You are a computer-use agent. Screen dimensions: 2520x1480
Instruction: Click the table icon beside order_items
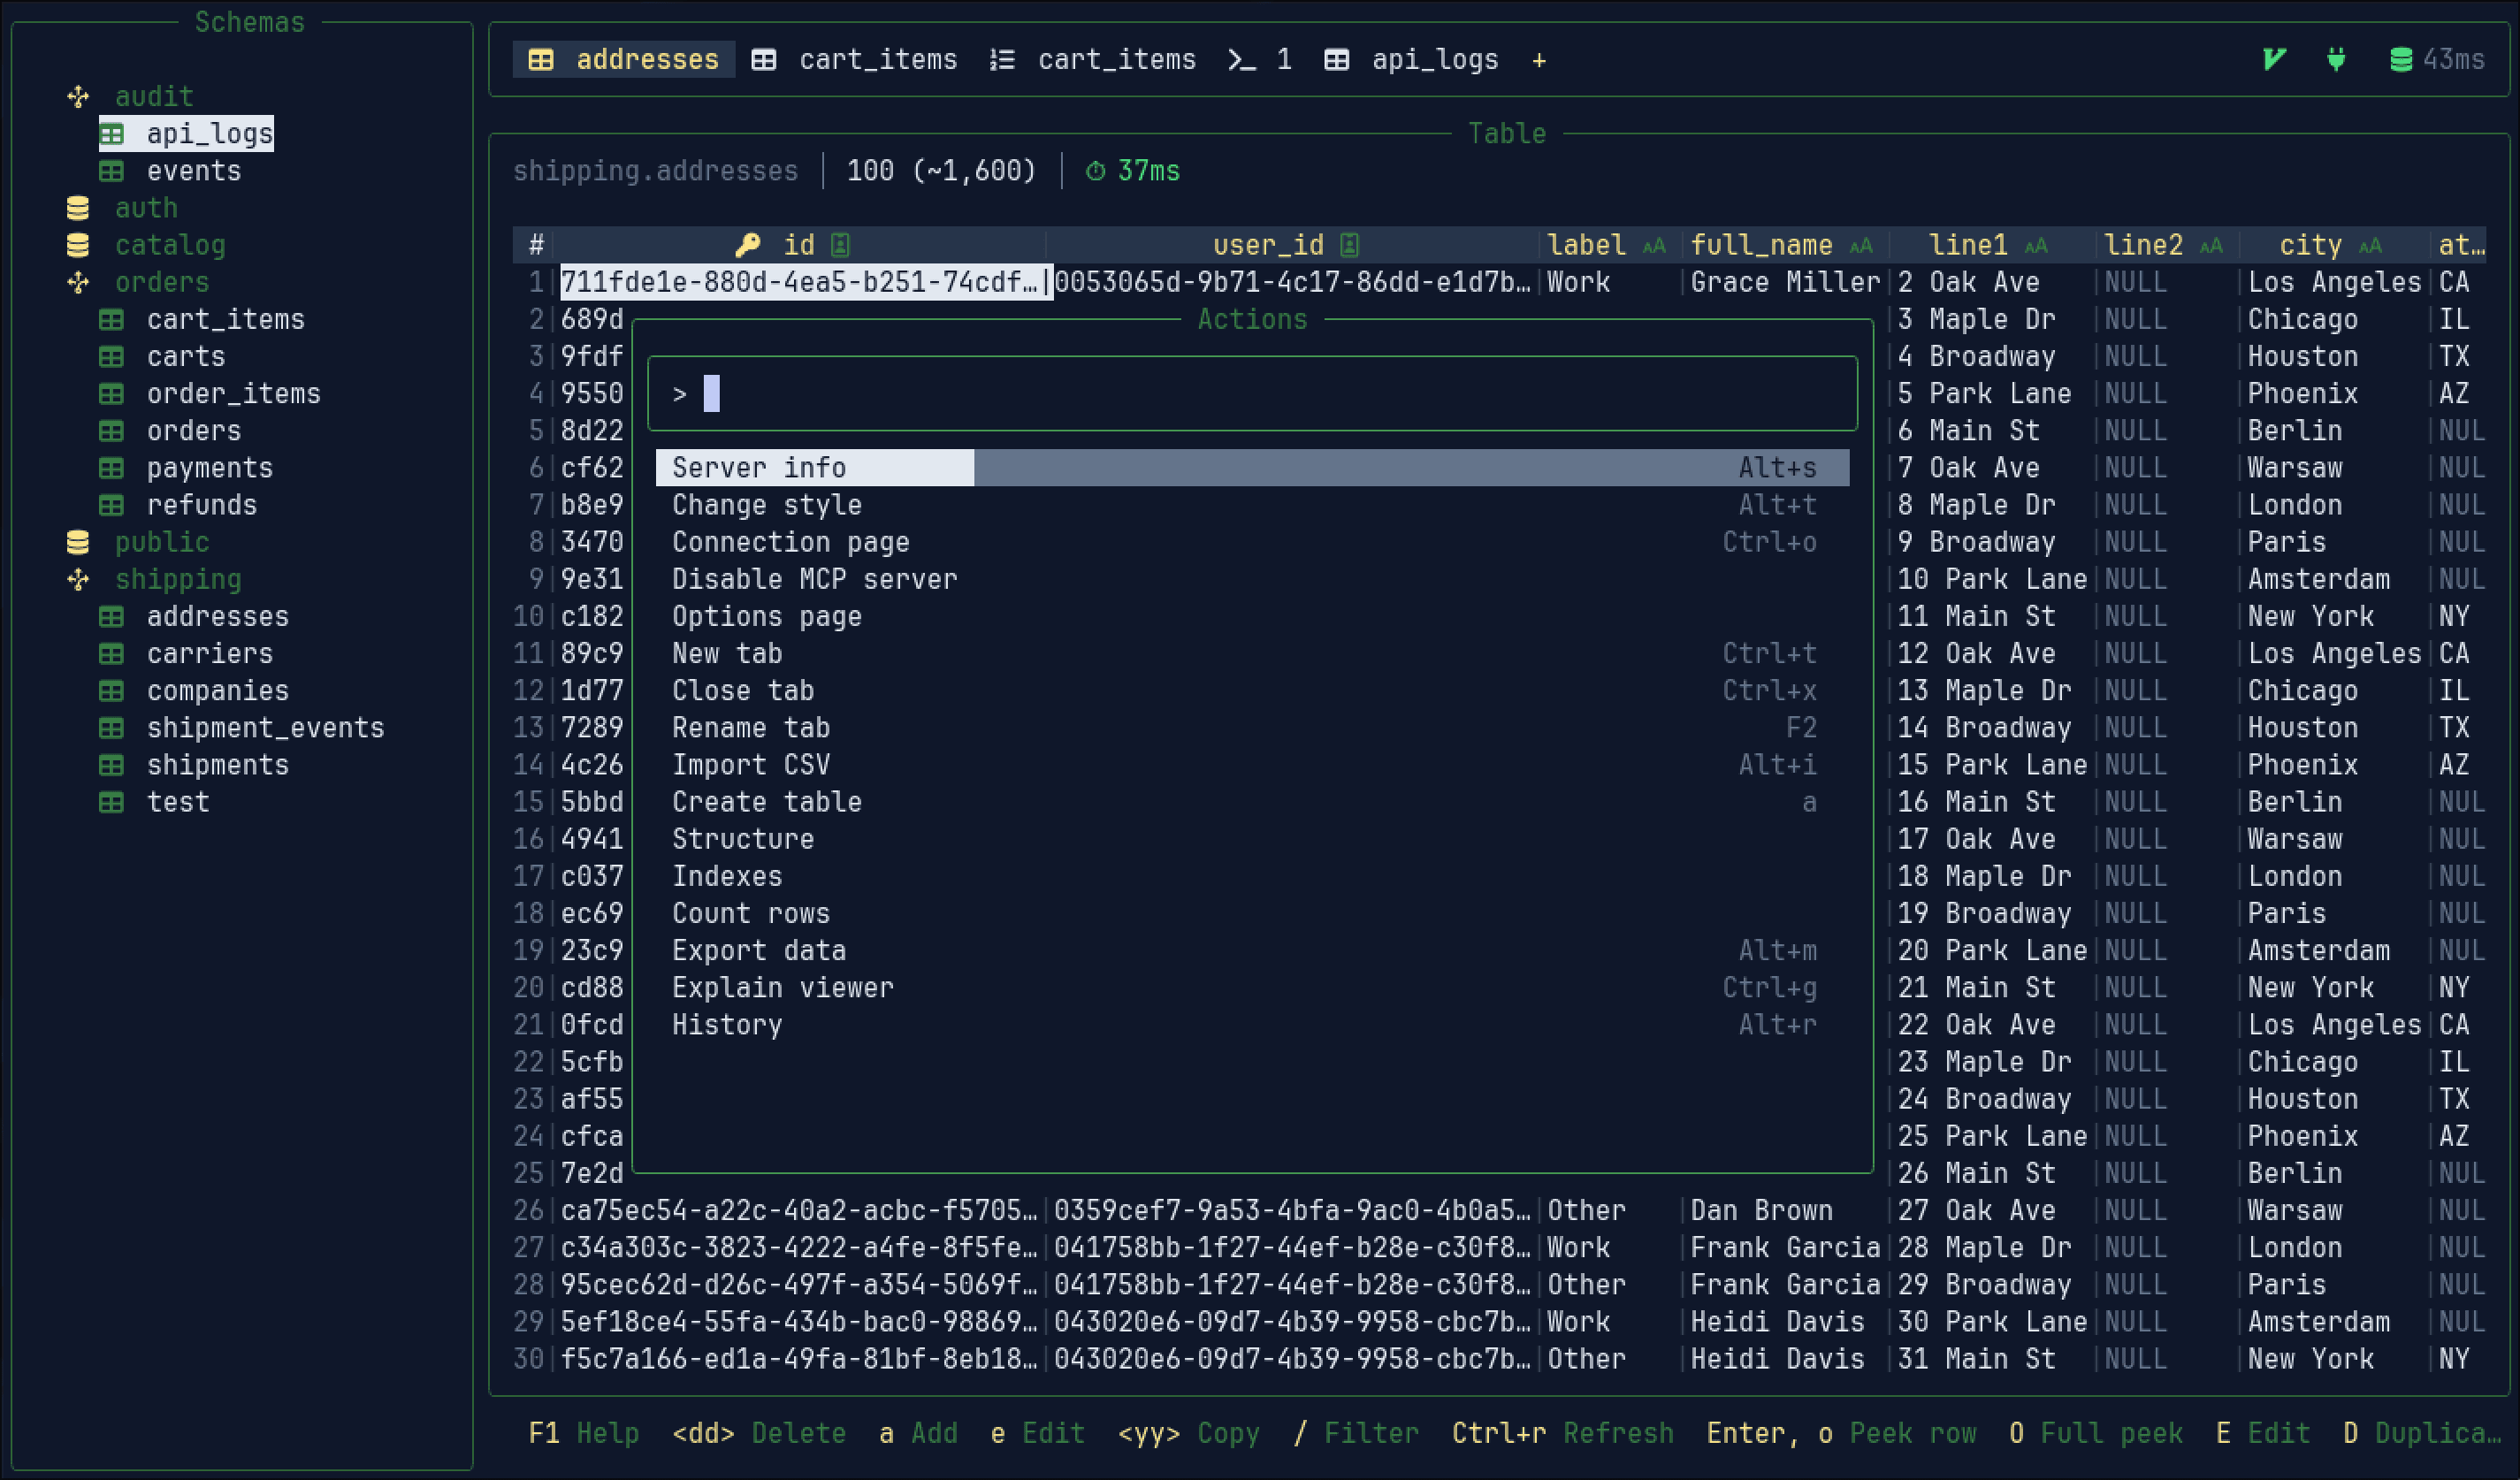(x=112, y=394)
